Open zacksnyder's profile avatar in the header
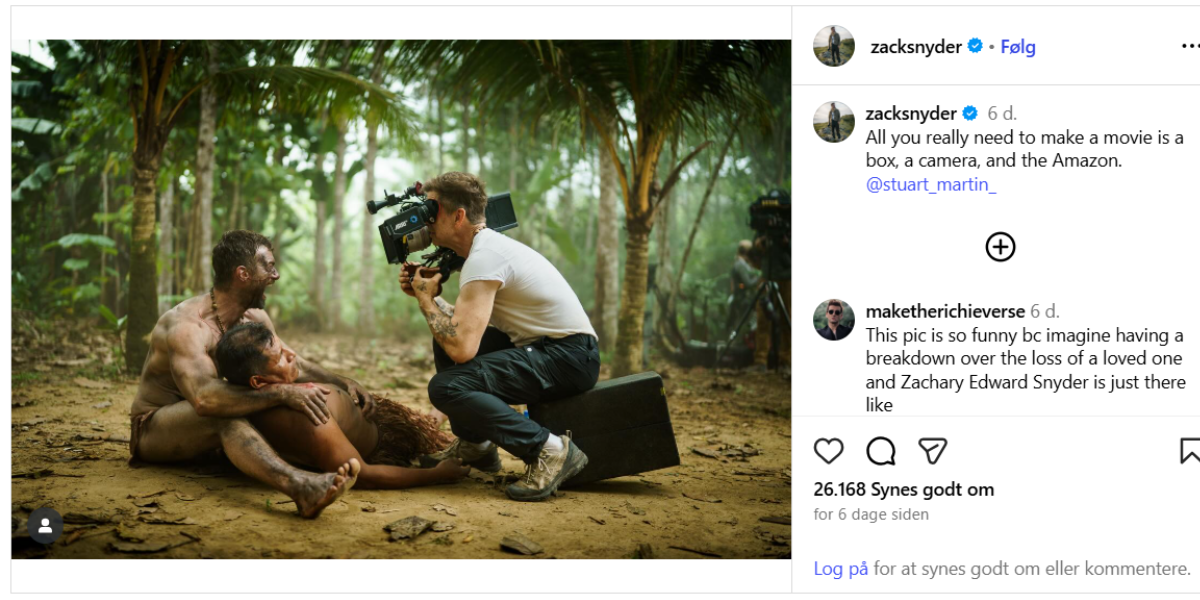Viewport: 1200px width, 600px height. [833, 46]
